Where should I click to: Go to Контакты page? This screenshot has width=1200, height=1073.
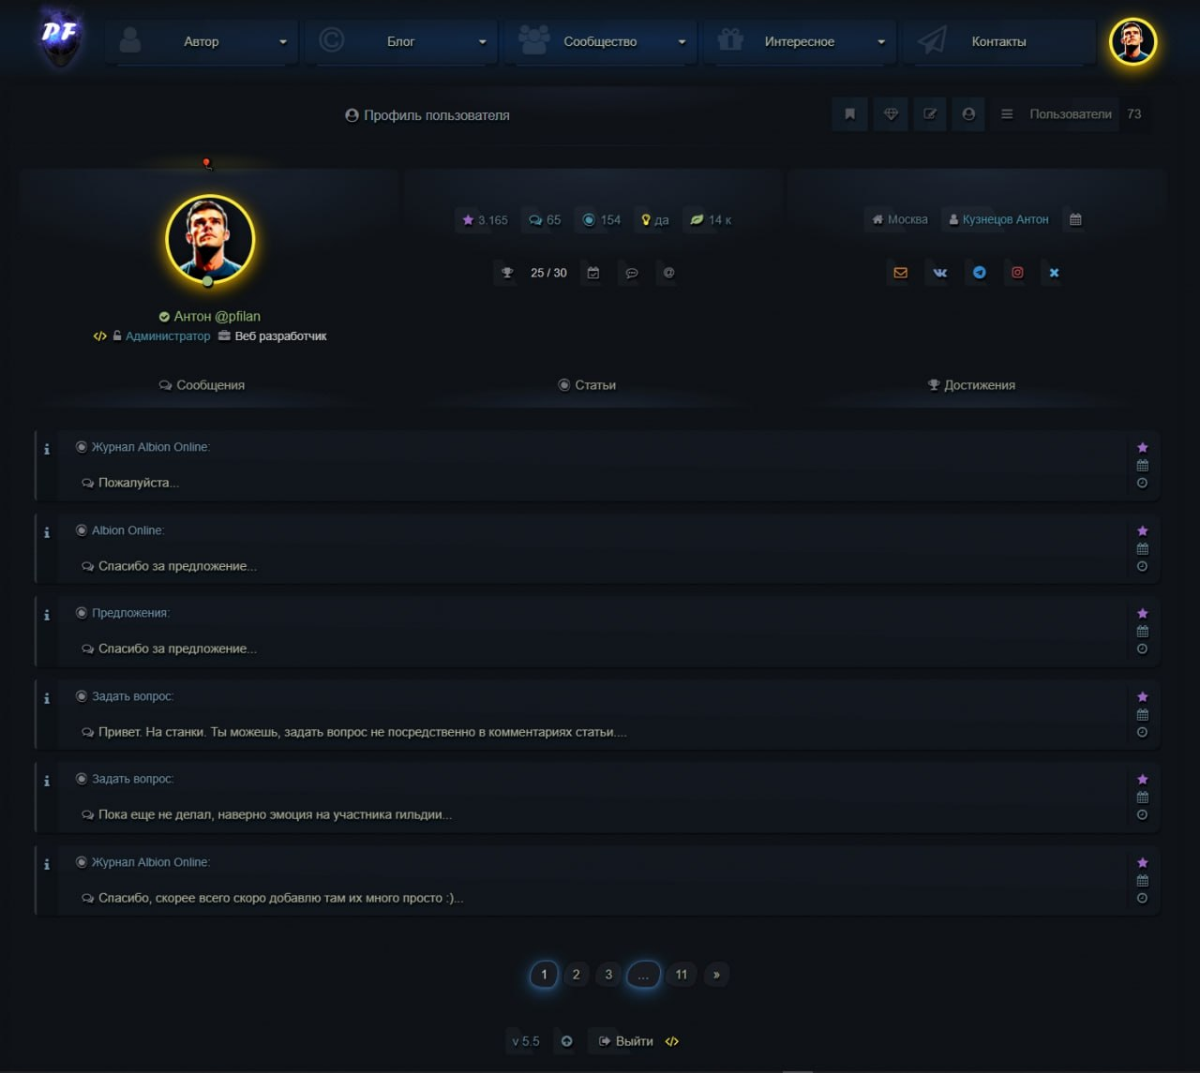click(x=999, y=41)
